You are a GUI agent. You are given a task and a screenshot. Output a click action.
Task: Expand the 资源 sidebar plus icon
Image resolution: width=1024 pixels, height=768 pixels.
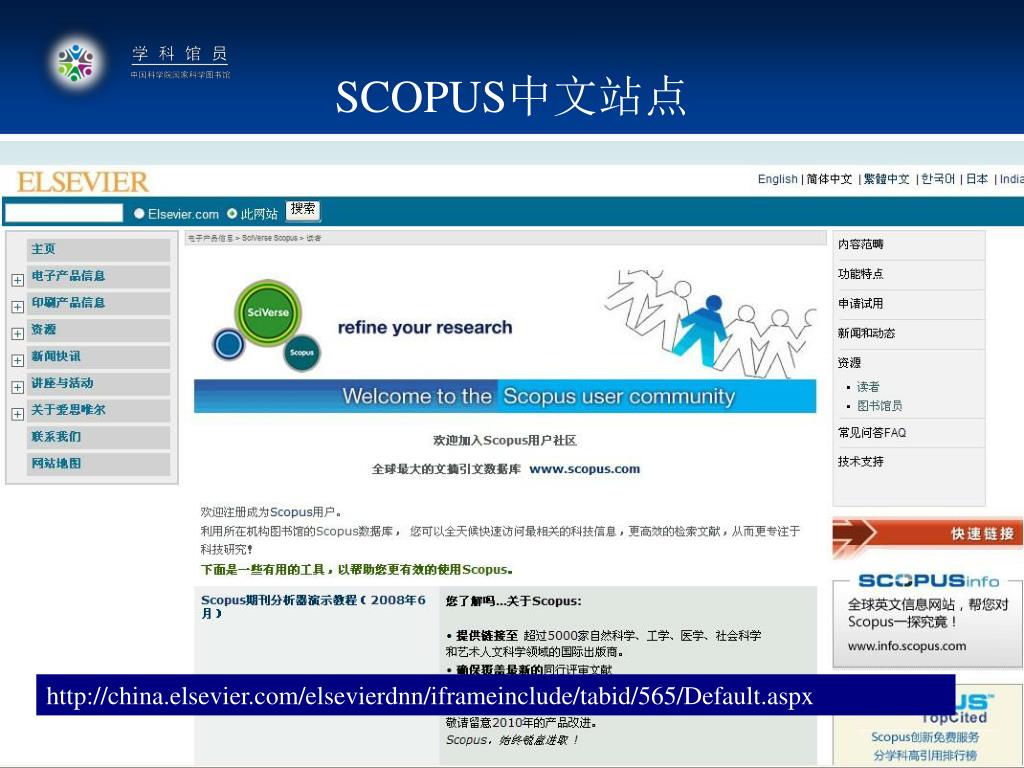(18, 334)
